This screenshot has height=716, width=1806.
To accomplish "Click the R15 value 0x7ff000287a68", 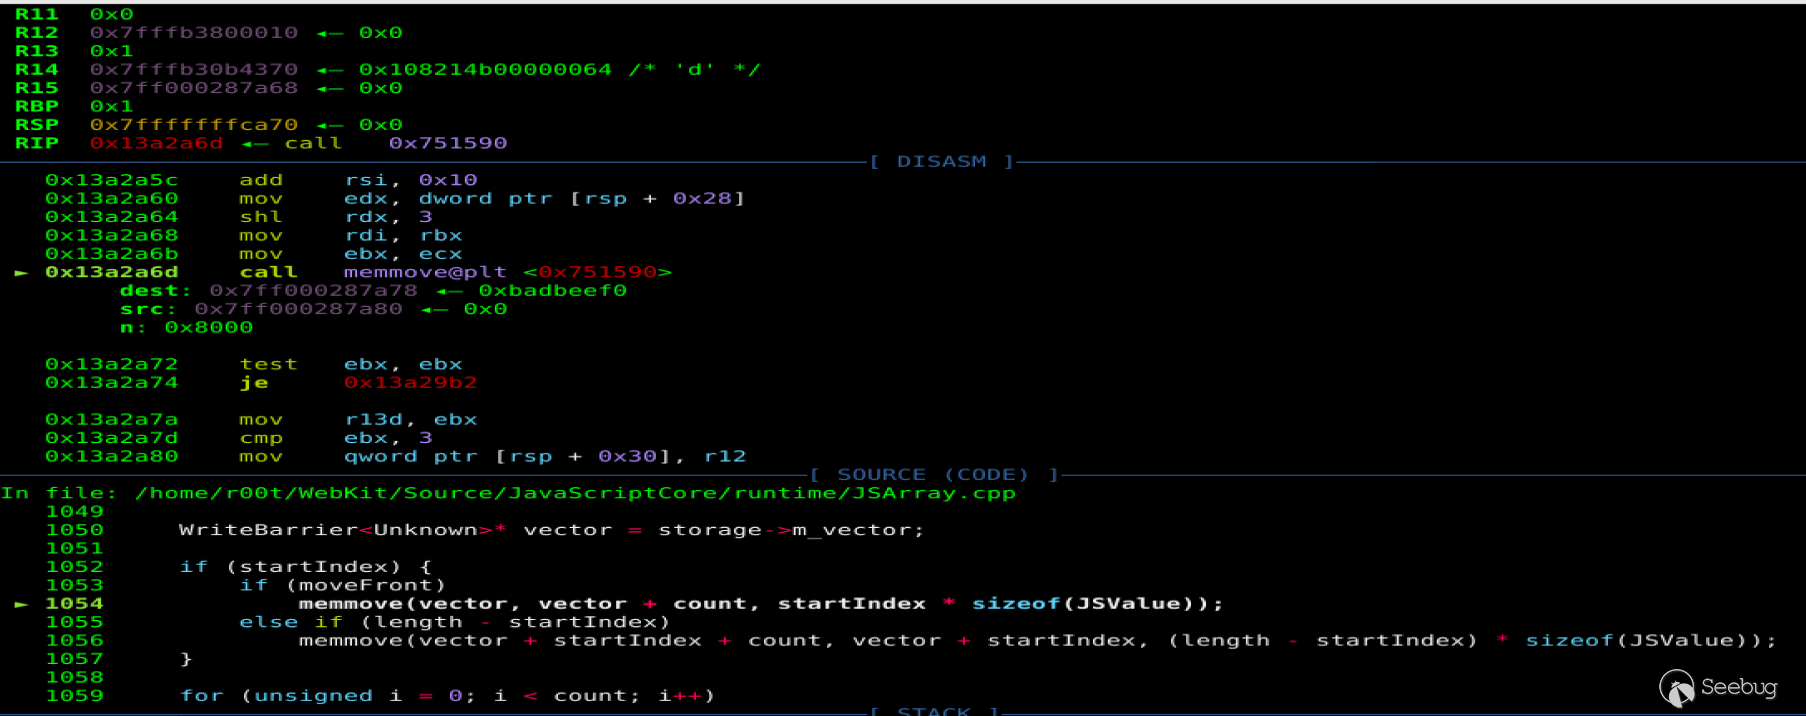I will click(194, 88).
